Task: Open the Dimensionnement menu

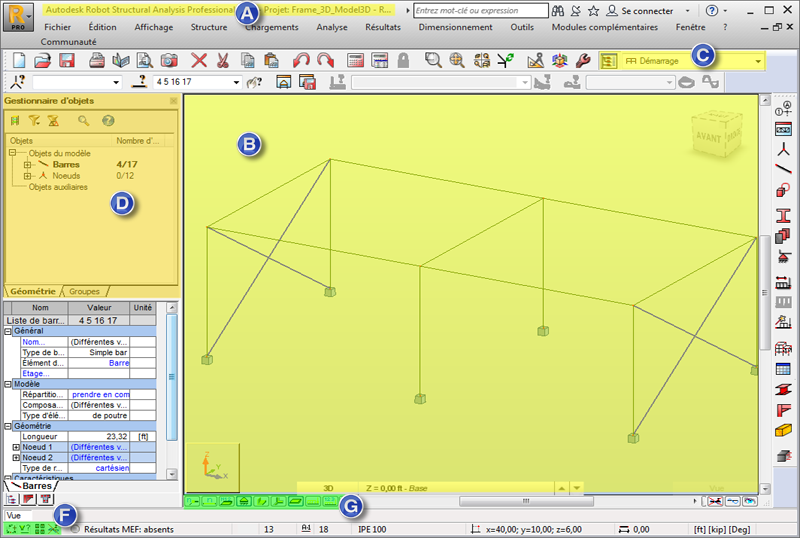Action: (456, 27)
